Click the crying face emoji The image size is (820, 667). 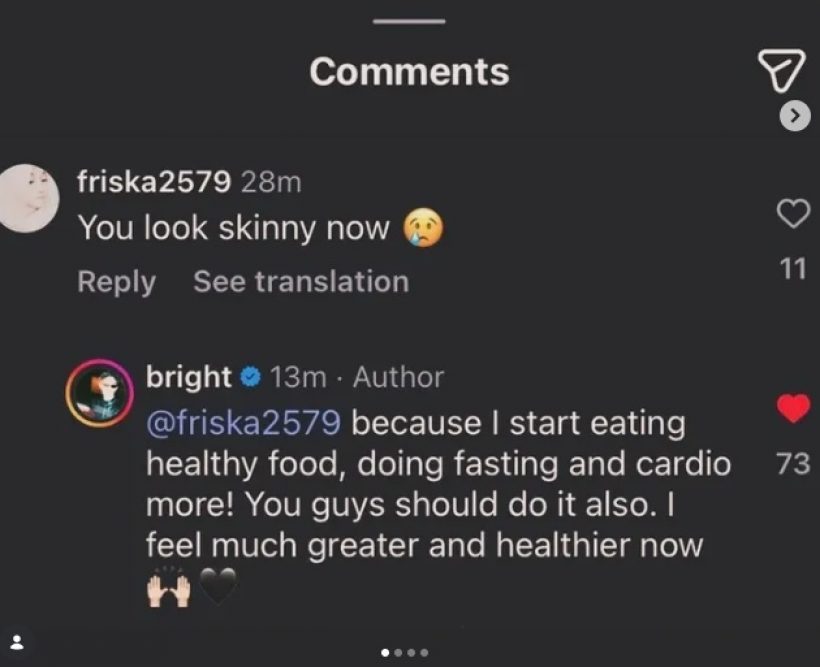(x=421, y=229)
